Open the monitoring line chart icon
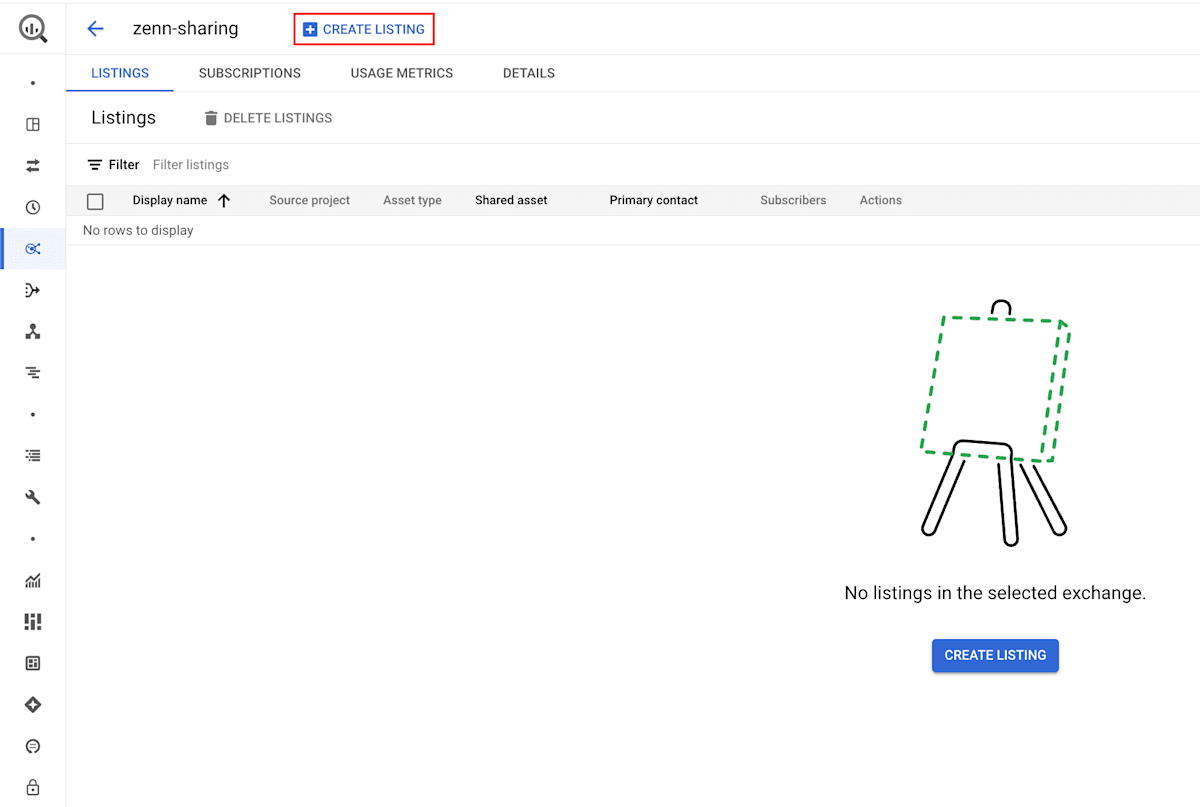This screenshot has height=807, width=1200. click(x=33, y=581)
